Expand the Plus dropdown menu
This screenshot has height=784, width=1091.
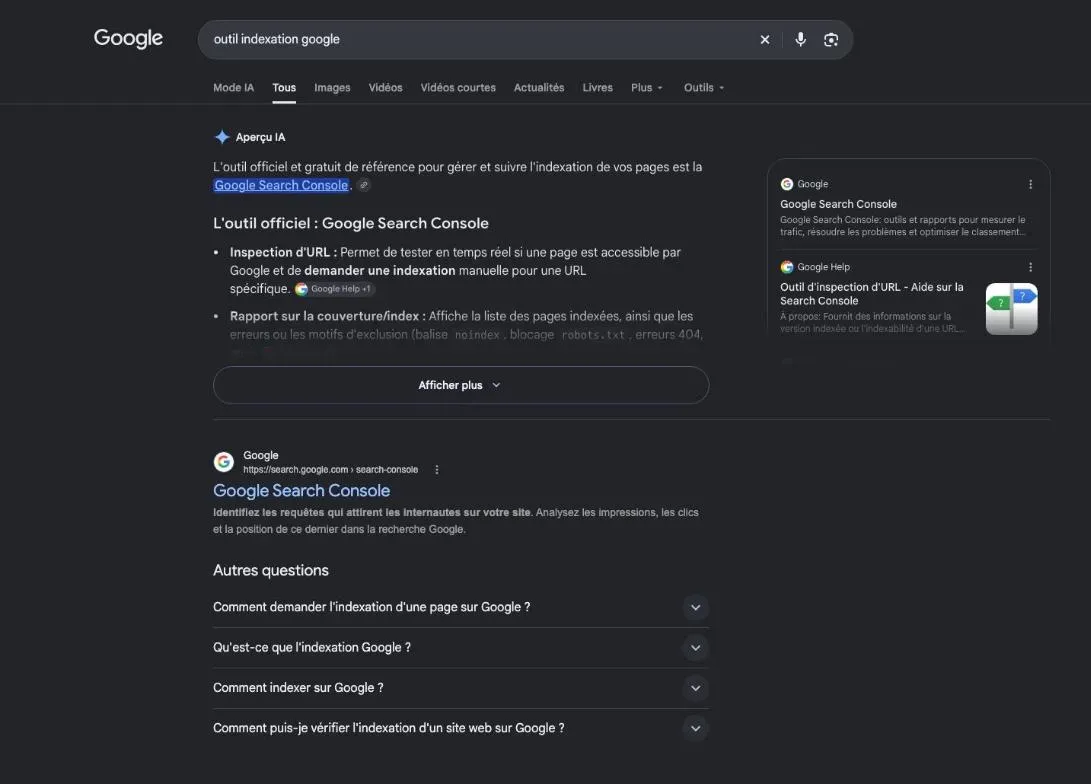click(x=646, y=88)
